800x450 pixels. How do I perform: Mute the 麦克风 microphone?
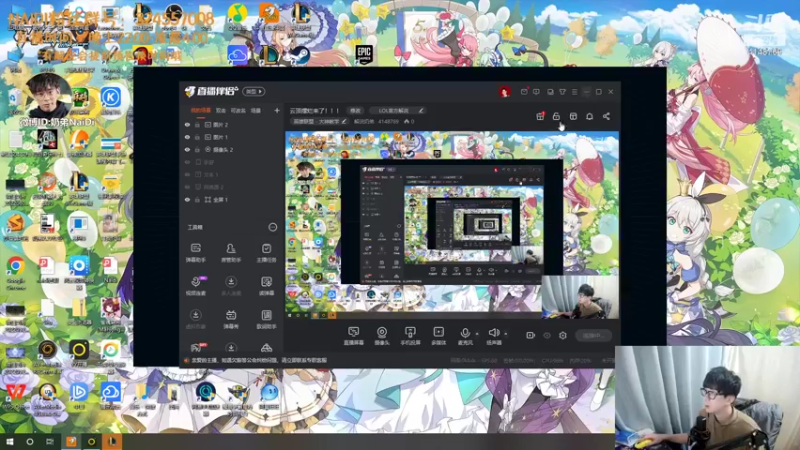pyautogui.click(x=465, y=336)
